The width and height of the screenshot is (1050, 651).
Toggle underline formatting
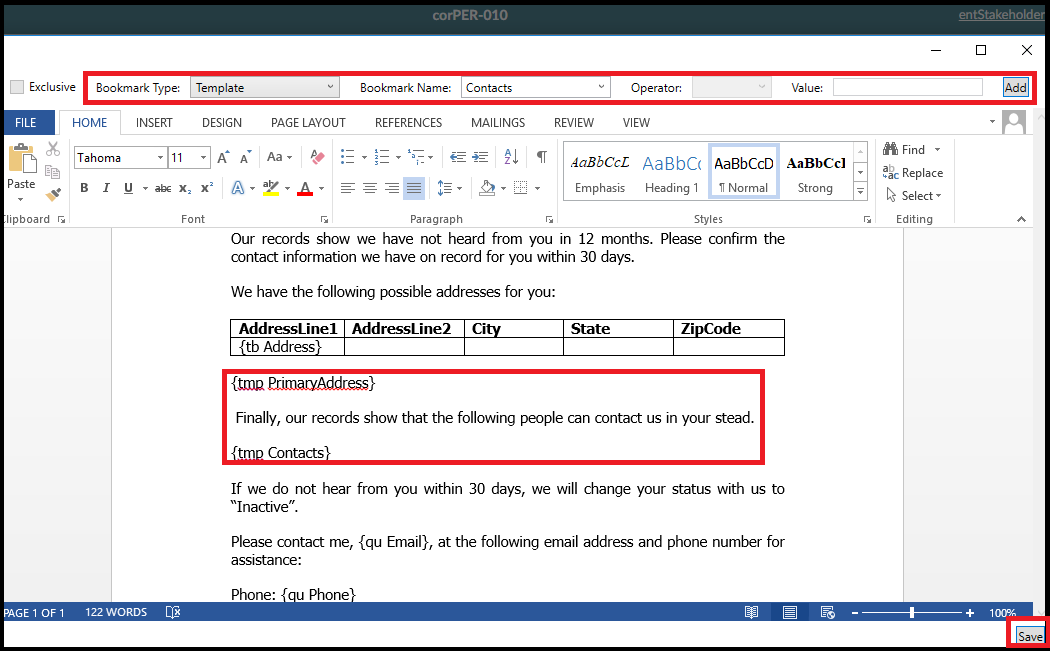click(129, 188)
